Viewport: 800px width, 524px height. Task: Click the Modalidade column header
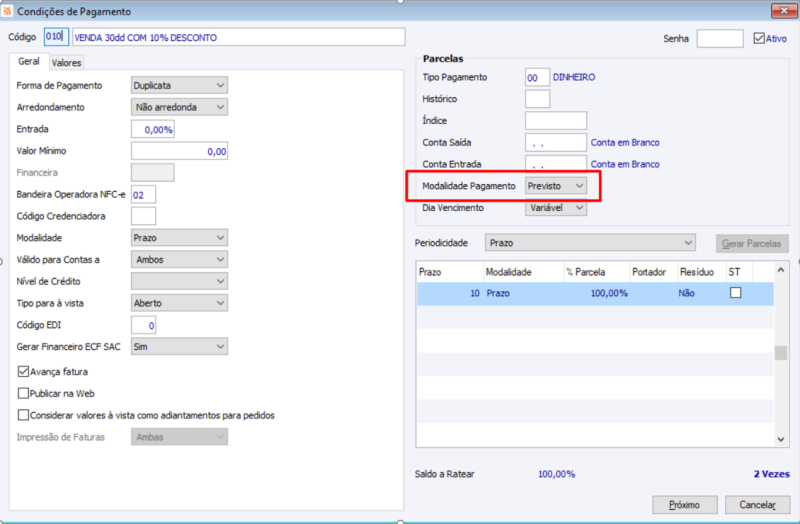(523, 272)
